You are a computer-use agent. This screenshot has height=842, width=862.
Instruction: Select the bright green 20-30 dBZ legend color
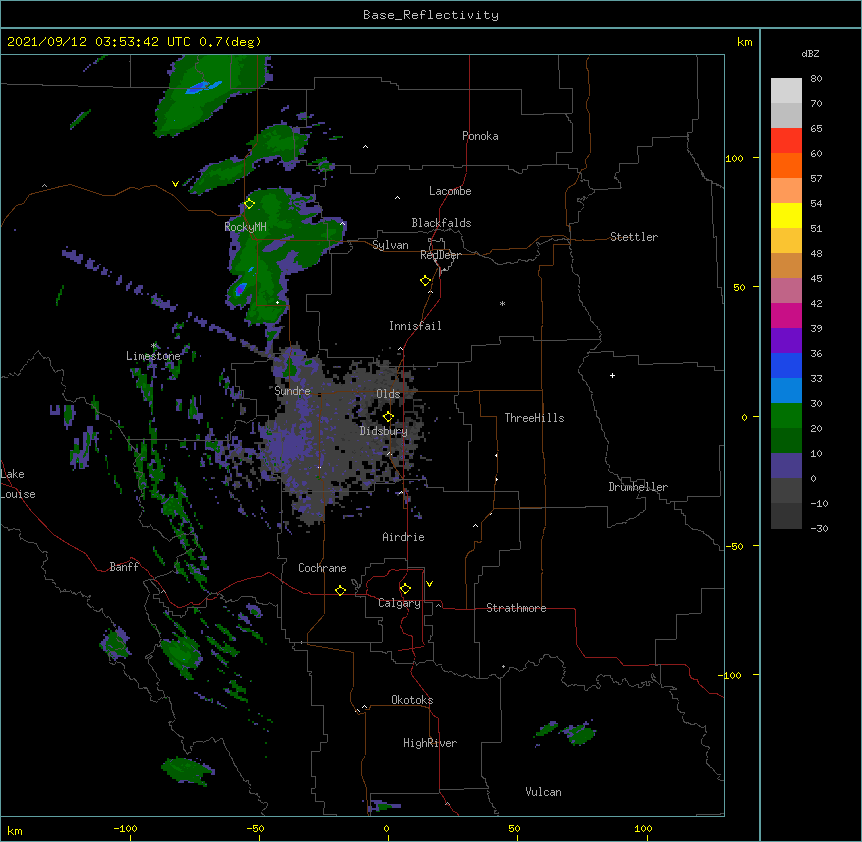pos(786,416)
